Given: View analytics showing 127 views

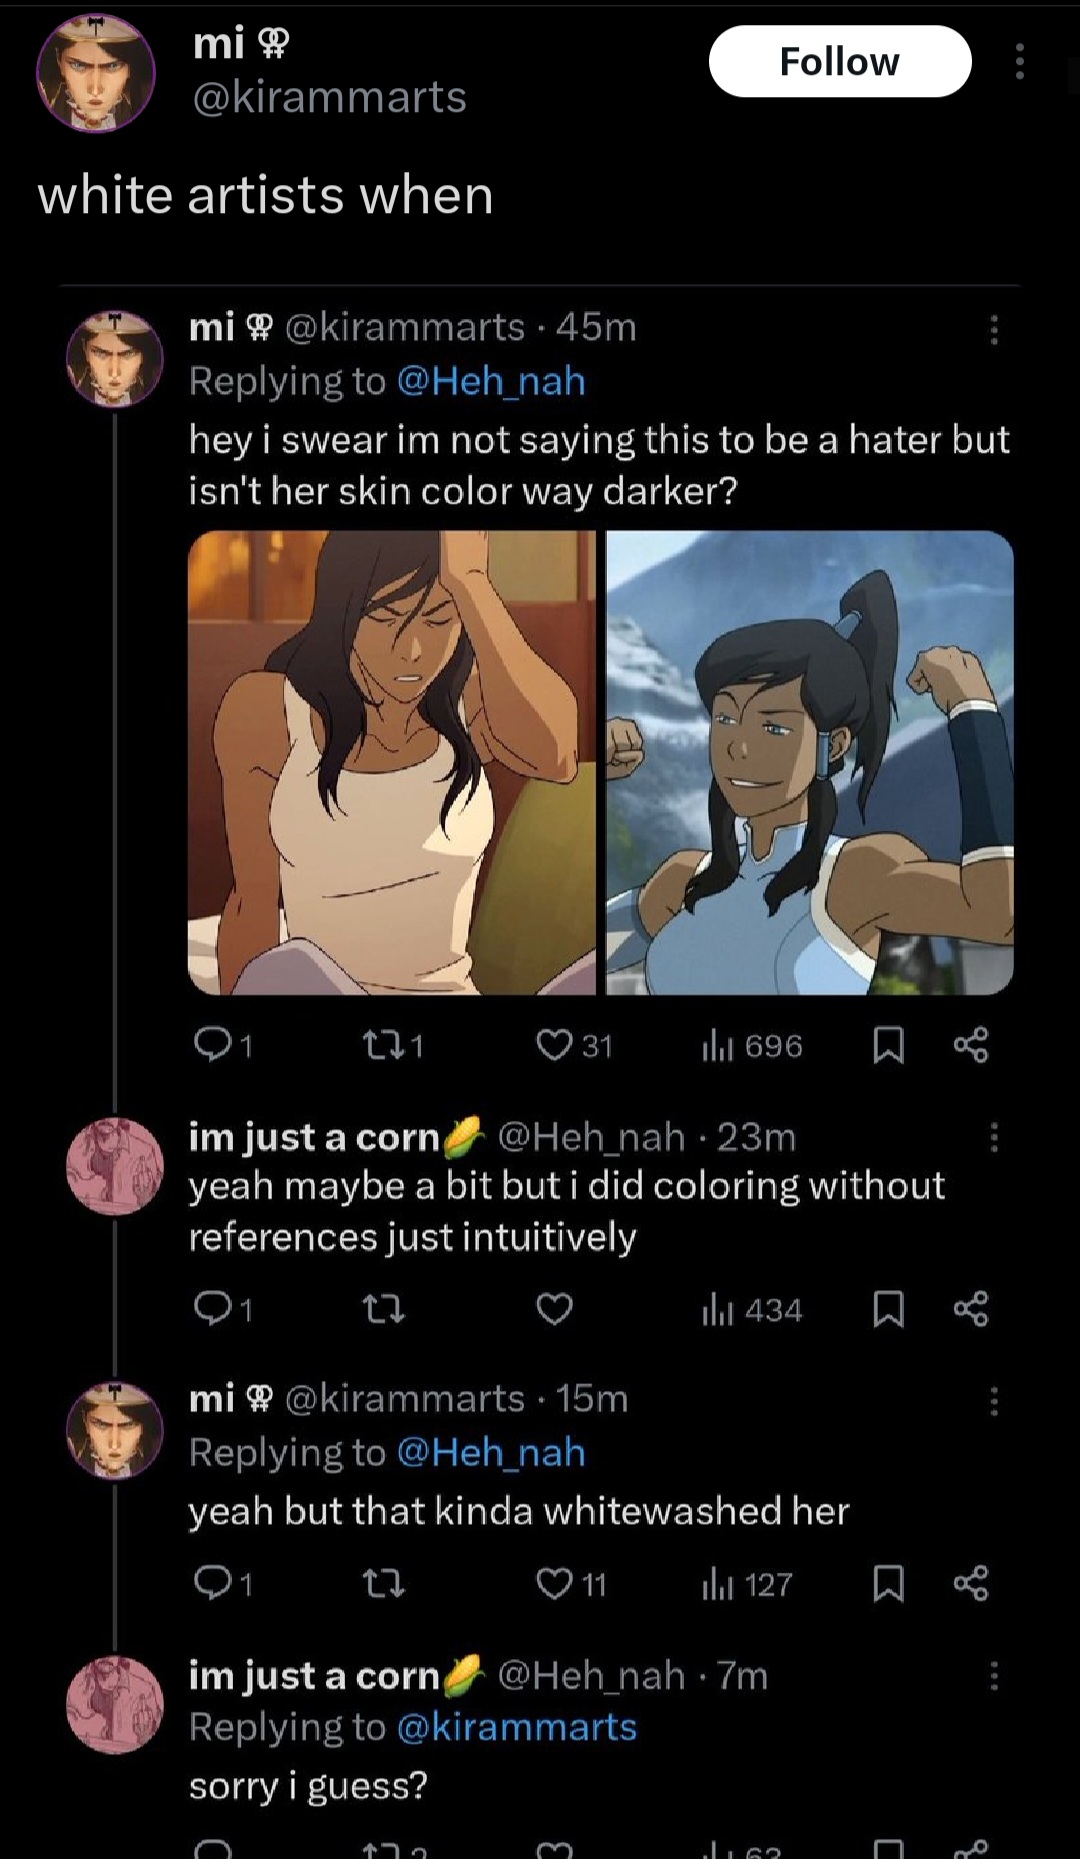Looking at the screenshot, I should (x=747, y=1584).
